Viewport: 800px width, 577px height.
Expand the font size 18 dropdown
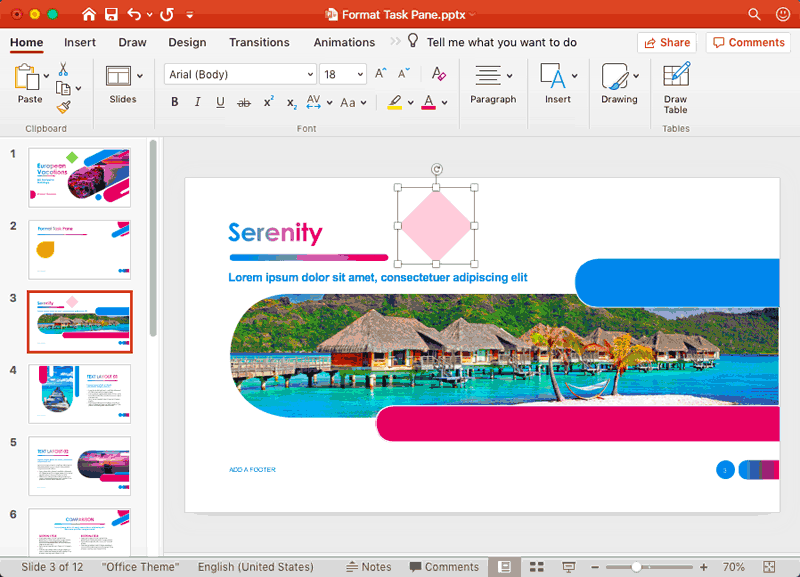coord(358,75)
